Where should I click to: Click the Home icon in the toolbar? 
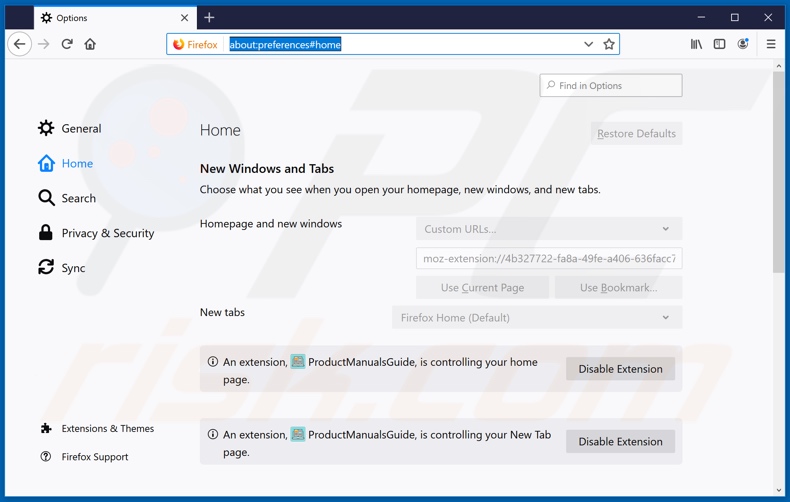tap(90, 44)
